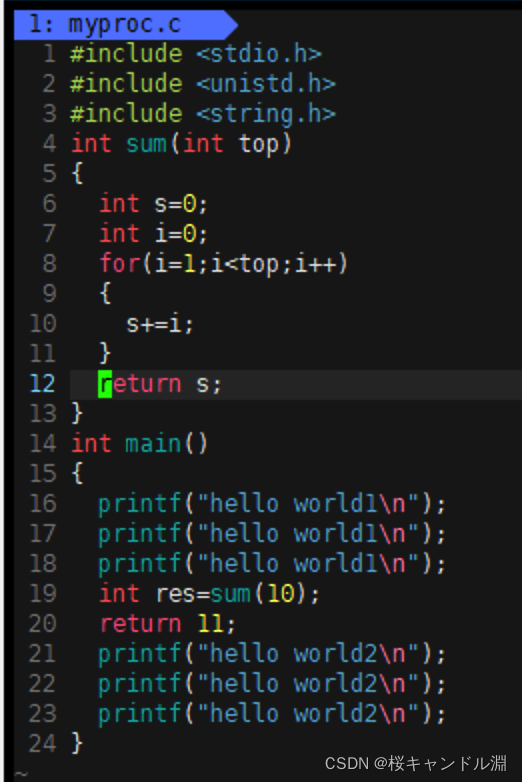Click the printf hello world1 on line 18
This screenshot has height=782, width=522.
[x=272, y=564]
